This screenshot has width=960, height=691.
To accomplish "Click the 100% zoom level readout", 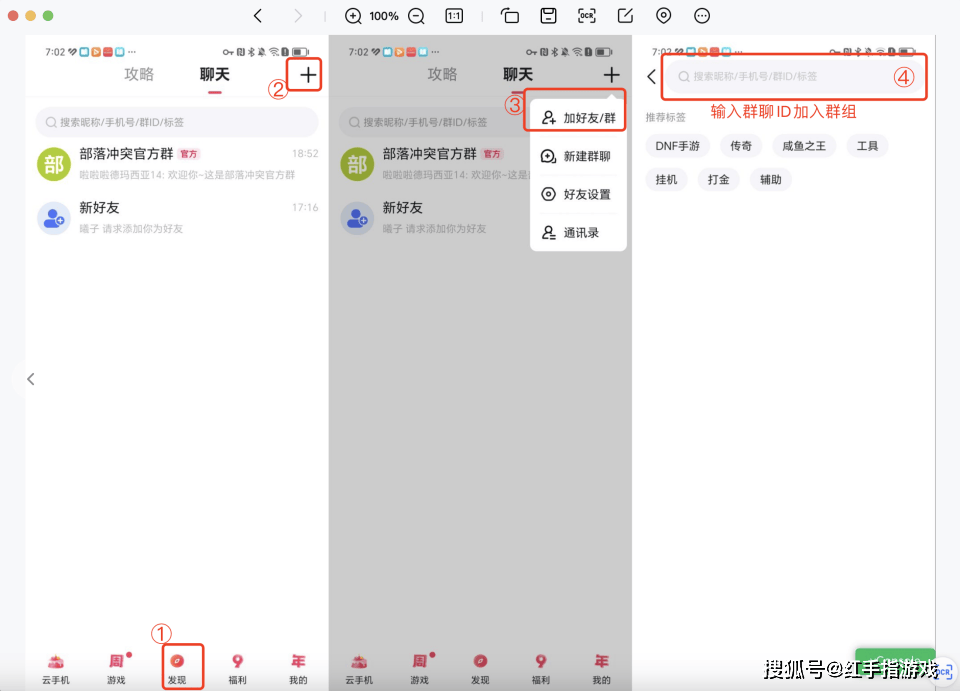I will 384,16.
